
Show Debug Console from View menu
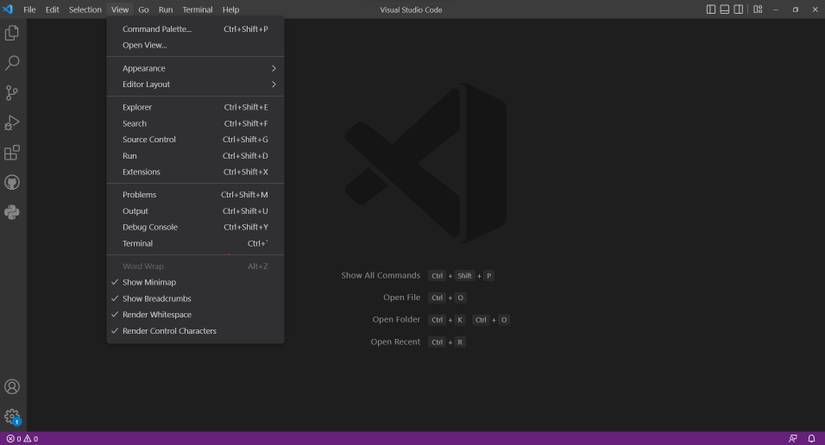[x=195, y=227]
